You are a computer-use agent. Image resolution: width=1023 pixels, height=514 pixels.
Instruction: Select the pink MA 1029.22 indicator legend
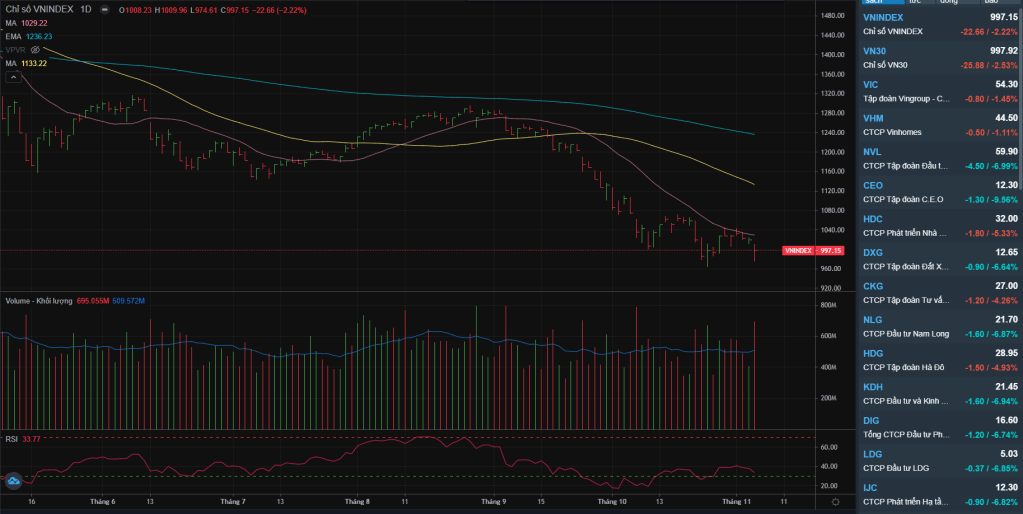tap(26, 23)
